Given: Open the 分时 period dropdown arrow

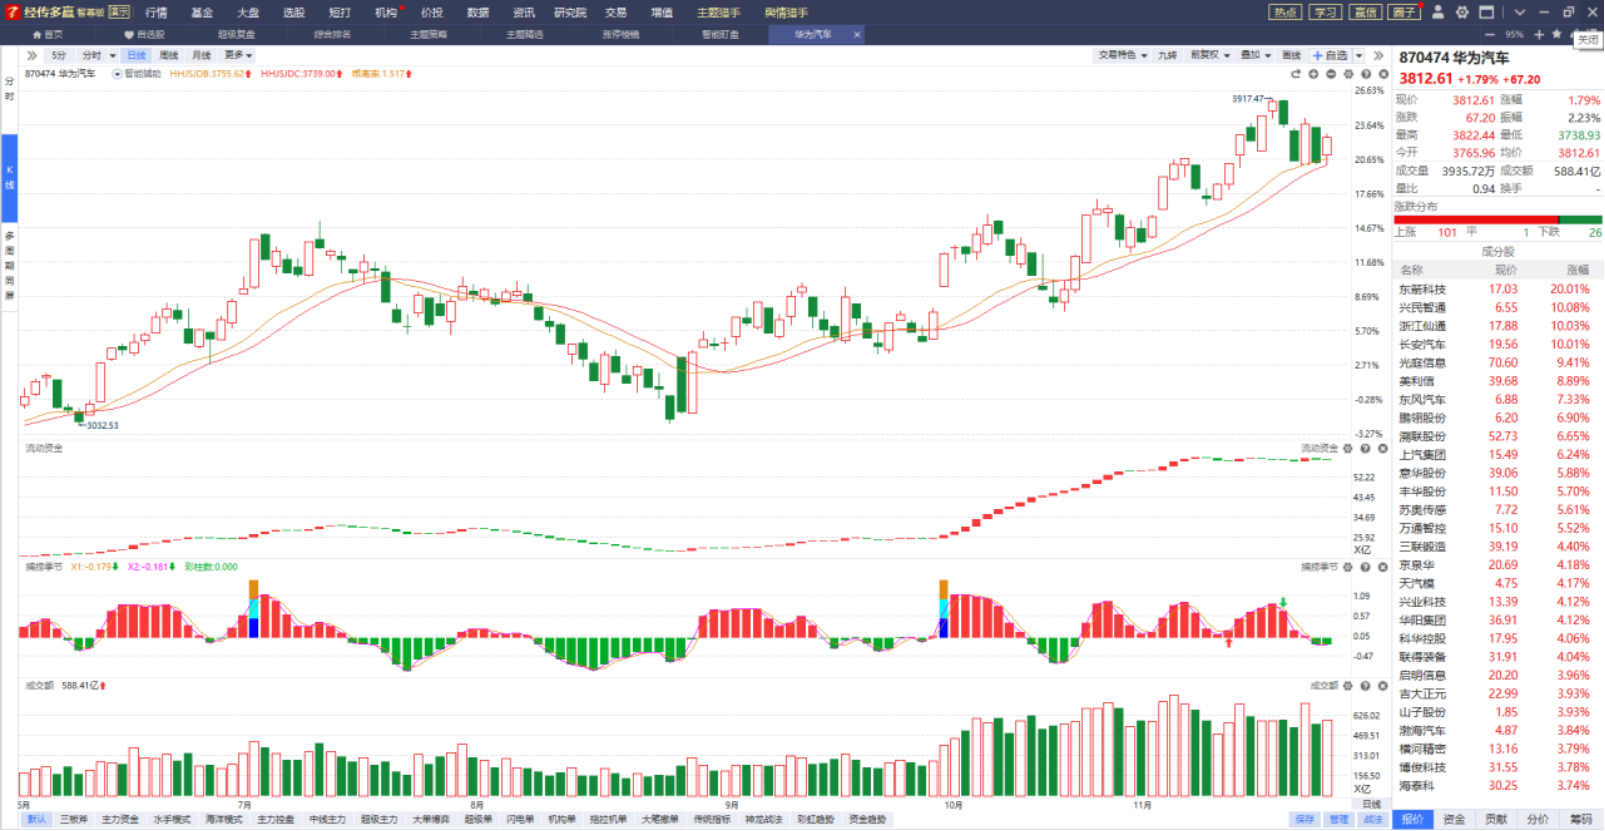Looking at the screenshot, I should pos(112,55).
